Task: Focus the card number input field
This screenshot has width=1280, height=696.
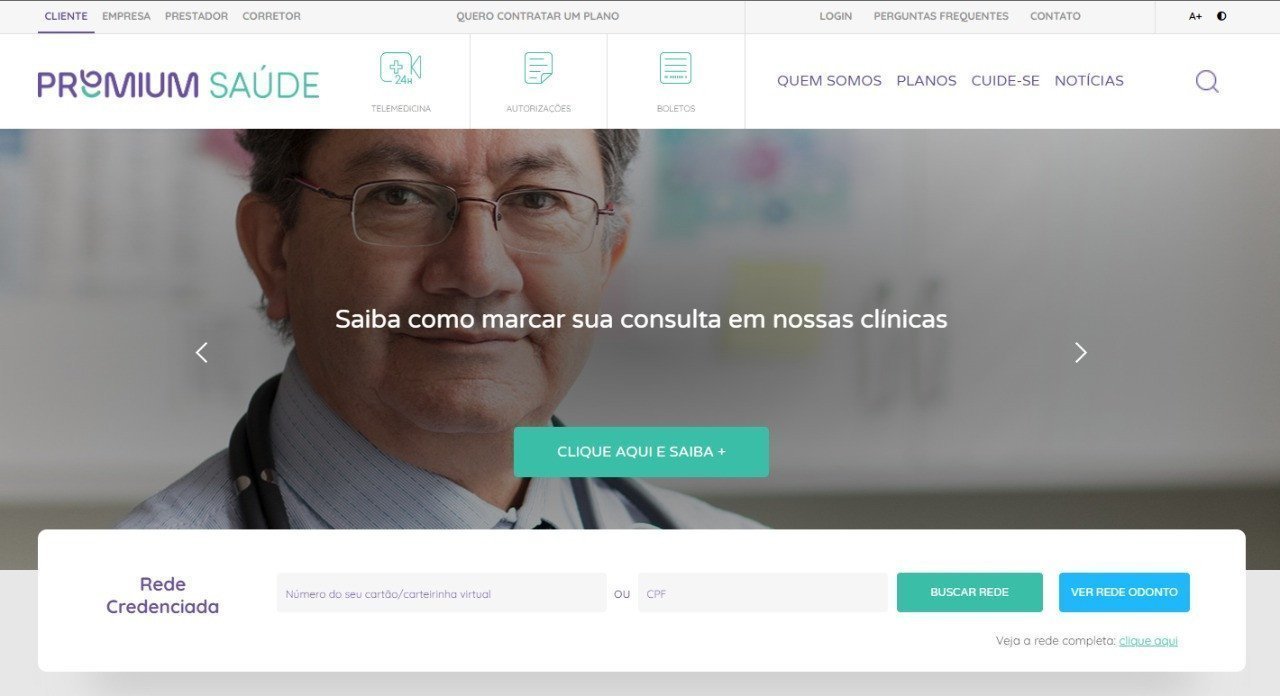Action: [x=441, y=593]
